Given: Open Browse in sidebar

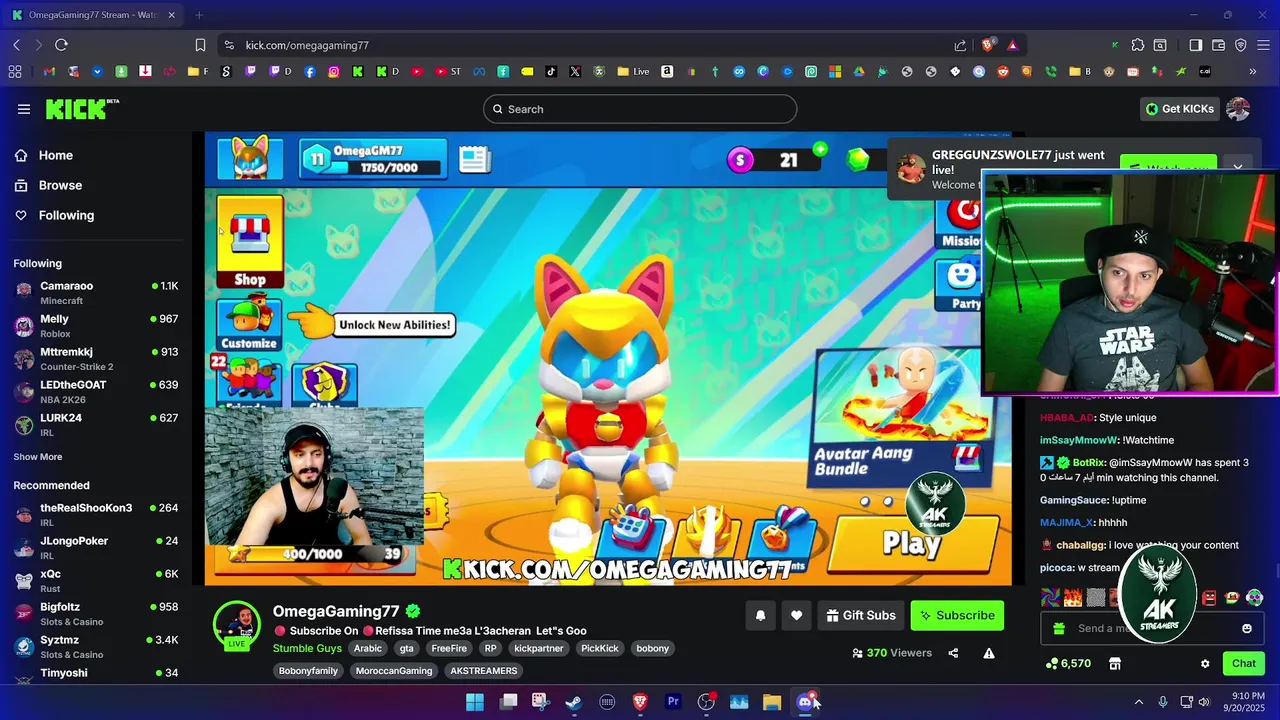Looking at the screenshot, I should 60,185.
